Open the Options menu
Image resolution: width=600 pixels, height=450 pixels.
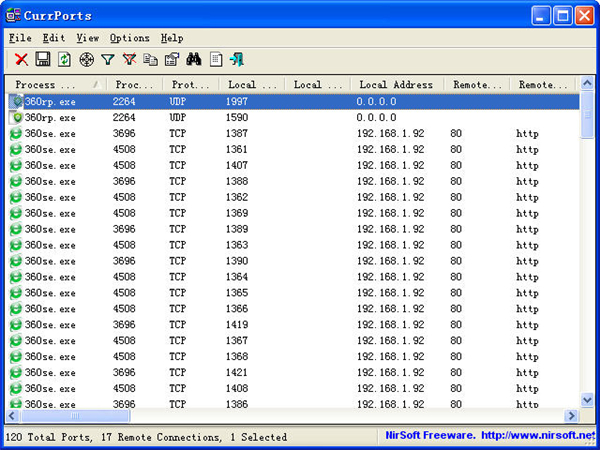click(130, 38)
